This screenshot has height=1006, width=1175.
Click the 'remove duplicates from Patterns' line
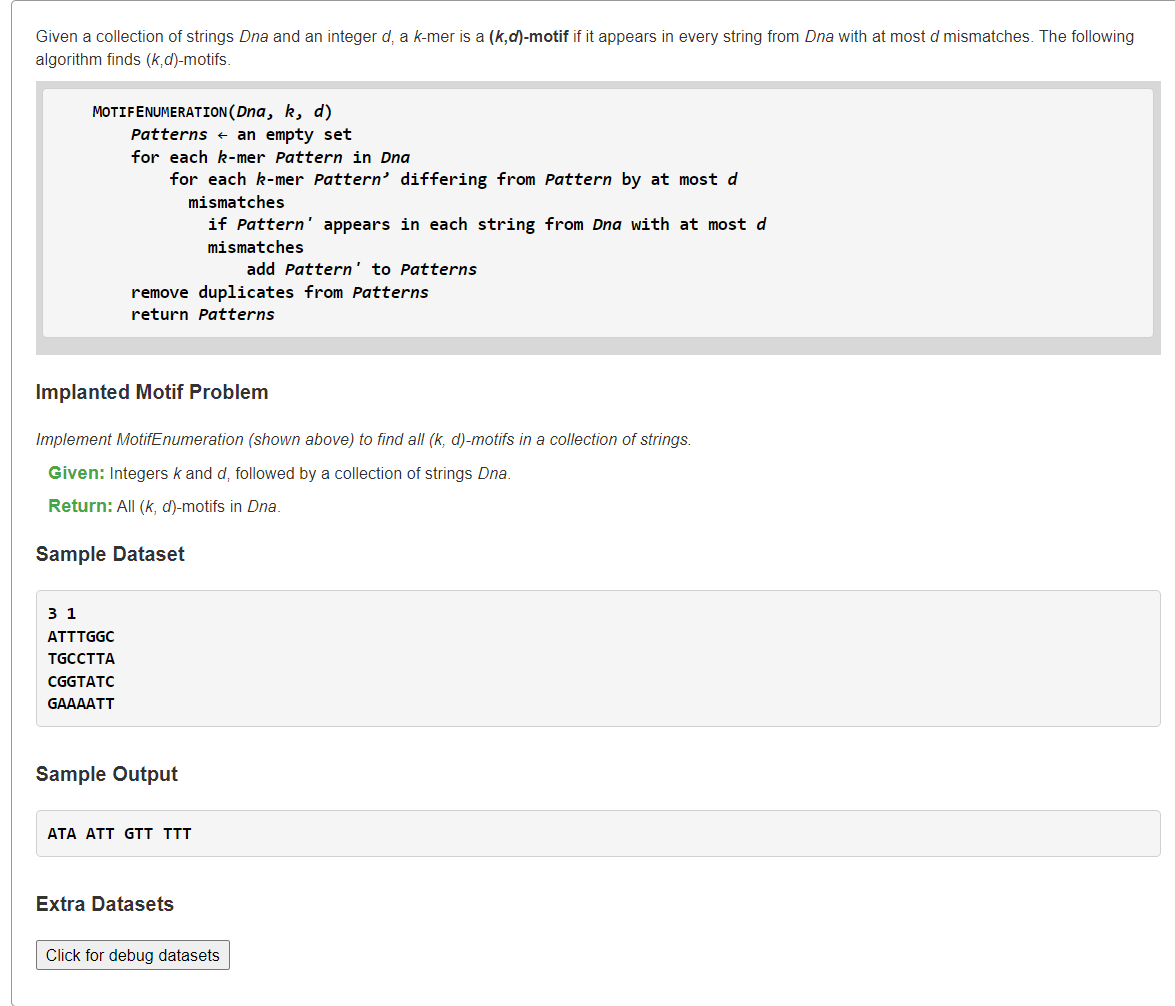click(x=280, y=292)
